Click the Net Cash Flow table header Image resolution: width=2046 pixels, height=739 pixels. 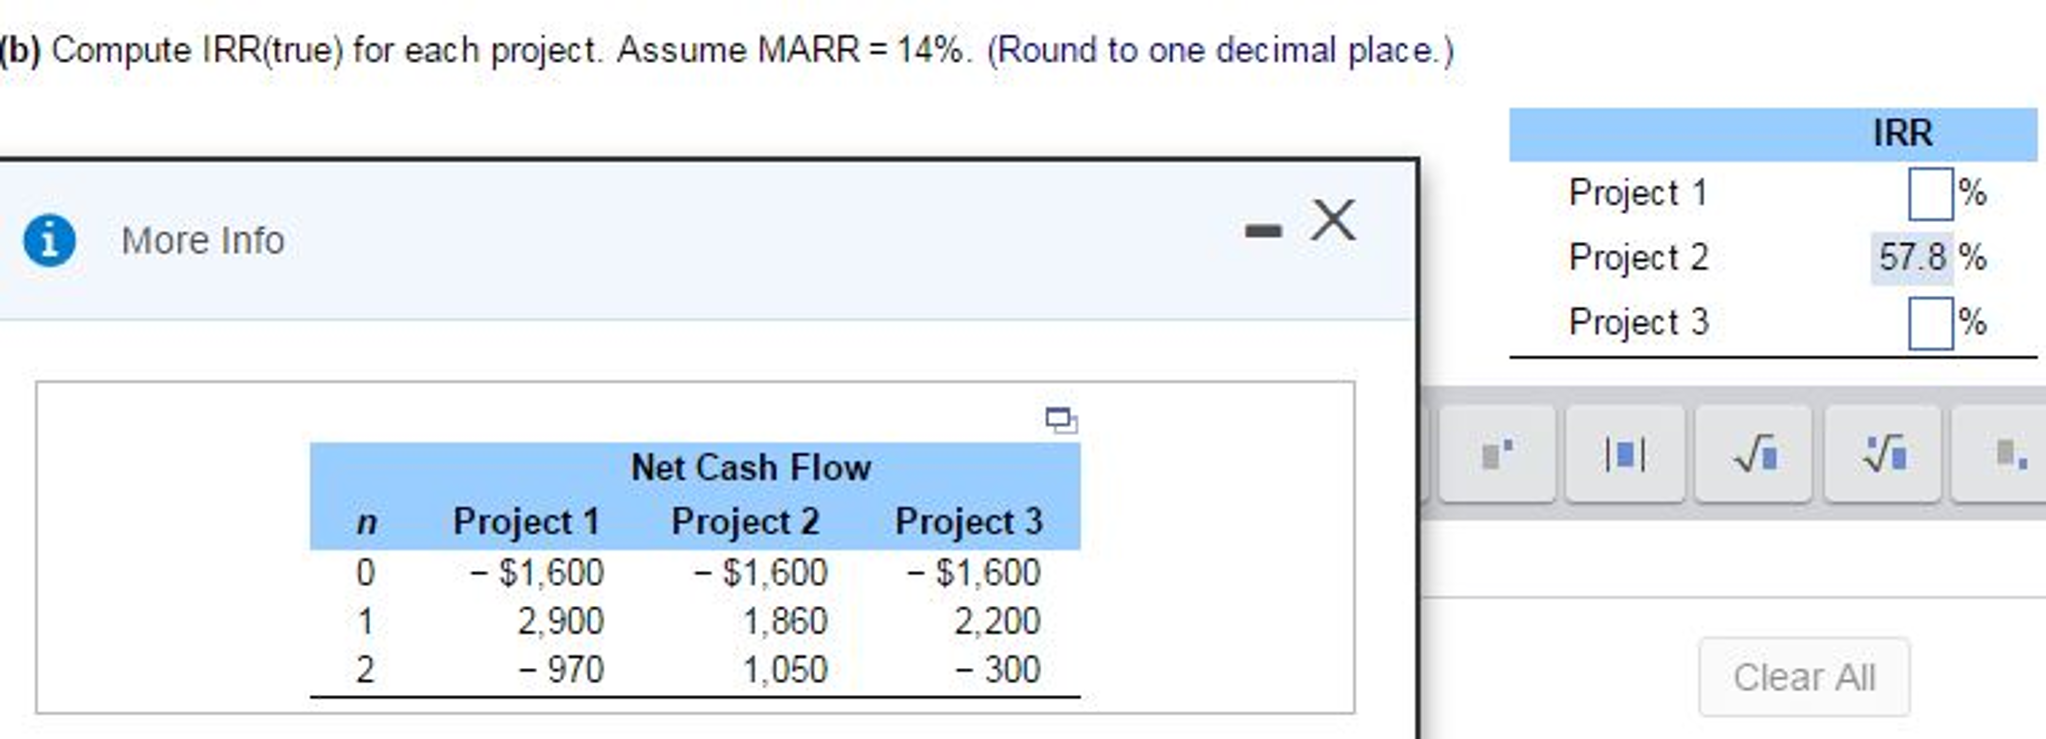[750, 467]
